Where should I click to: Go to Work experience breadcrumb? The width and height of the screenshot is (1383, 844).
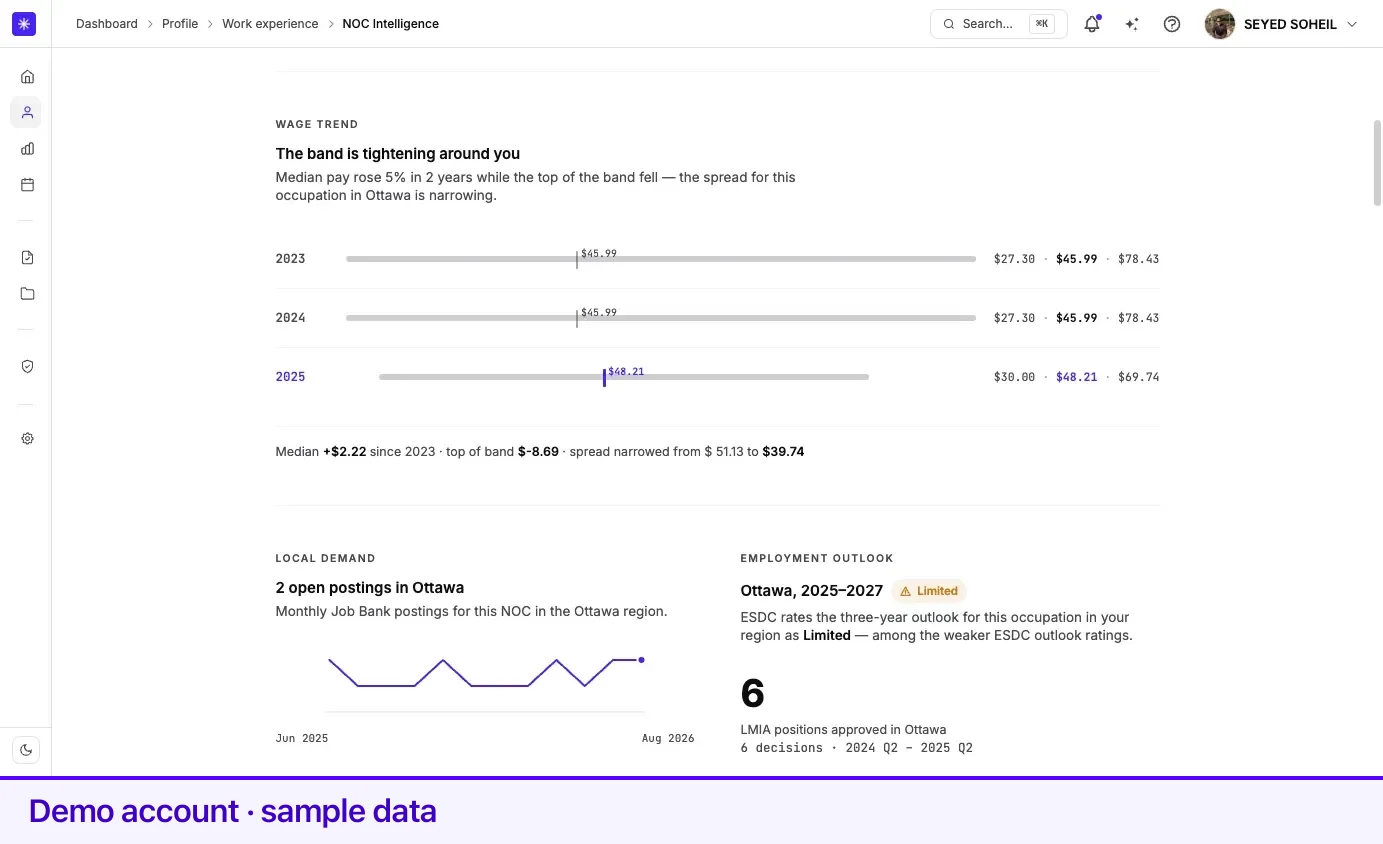point(270,24)
